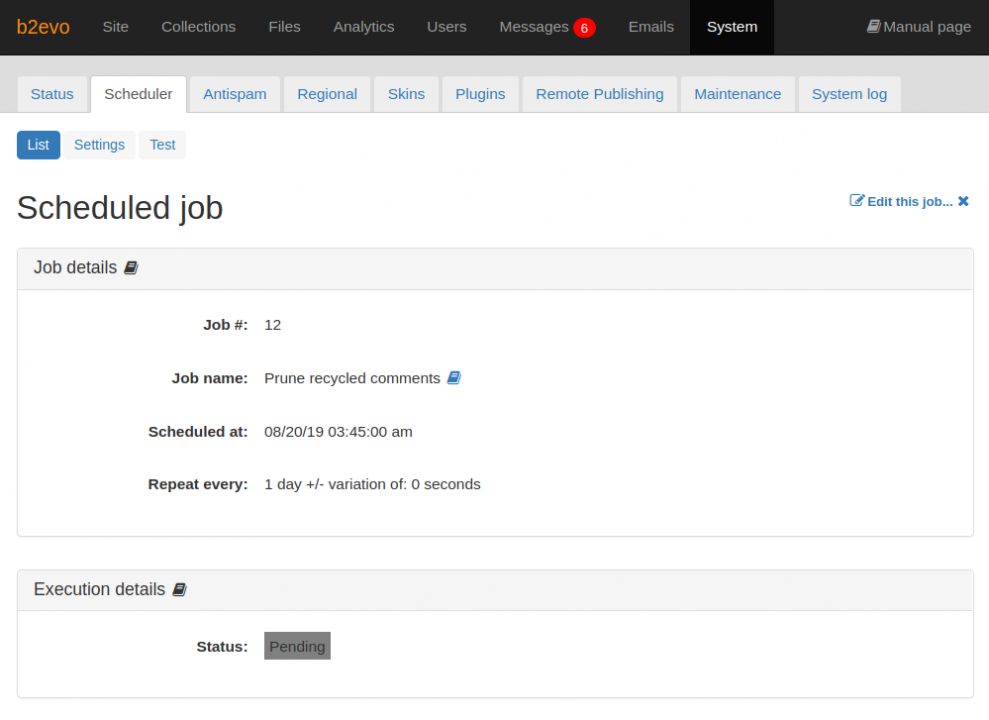Select the Scheduler tab
This screenshot has width=989, height=720.
[138, 94]
